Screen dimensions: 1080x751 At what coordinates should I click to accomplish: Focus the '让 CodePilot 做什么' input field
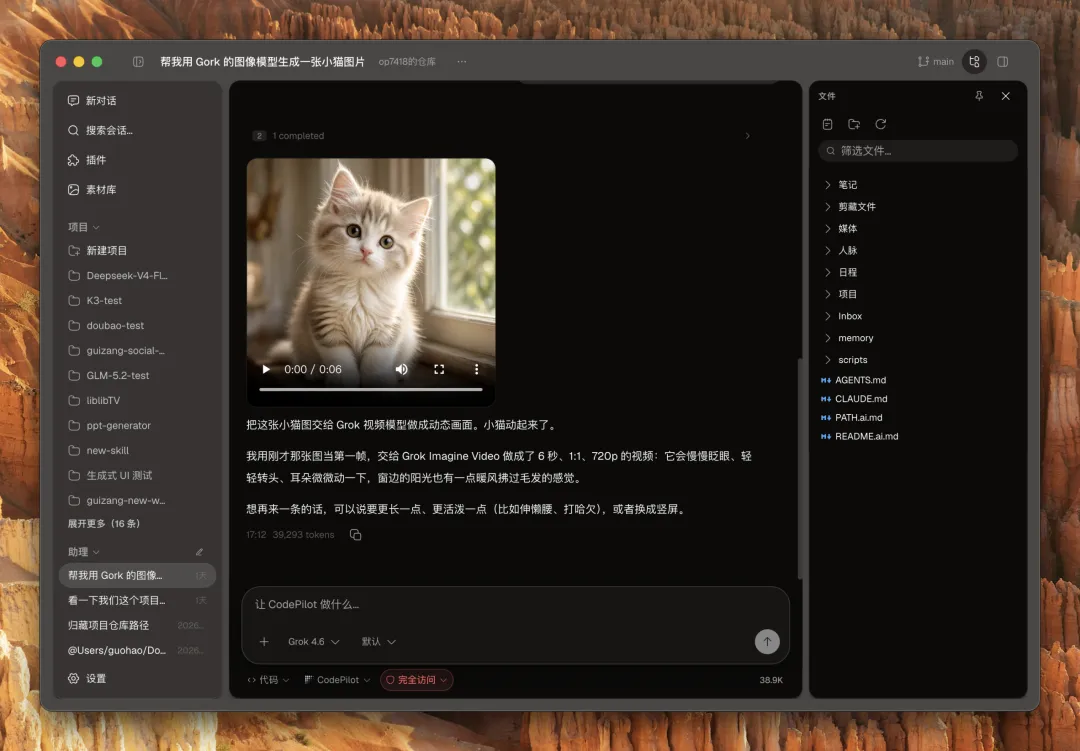(x=515, y=604)
